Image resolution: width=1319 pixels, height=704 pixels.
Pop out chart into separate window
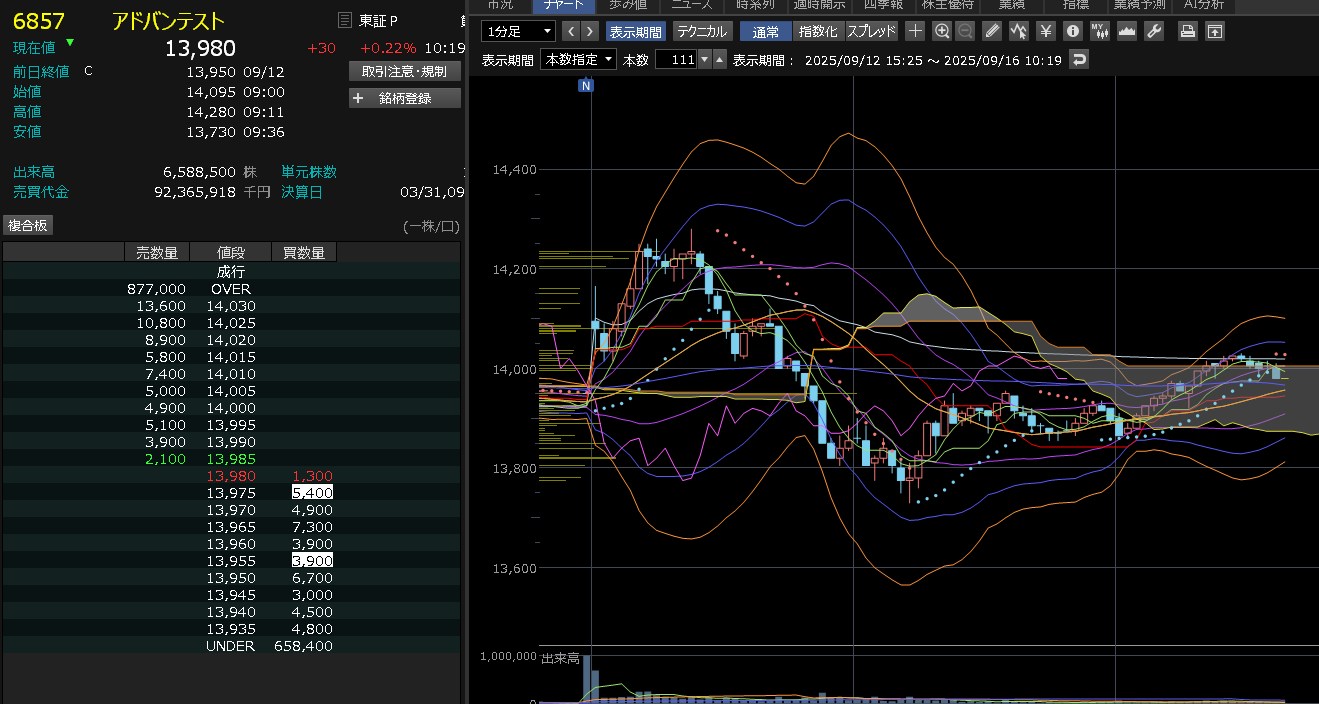[1215, 31]
